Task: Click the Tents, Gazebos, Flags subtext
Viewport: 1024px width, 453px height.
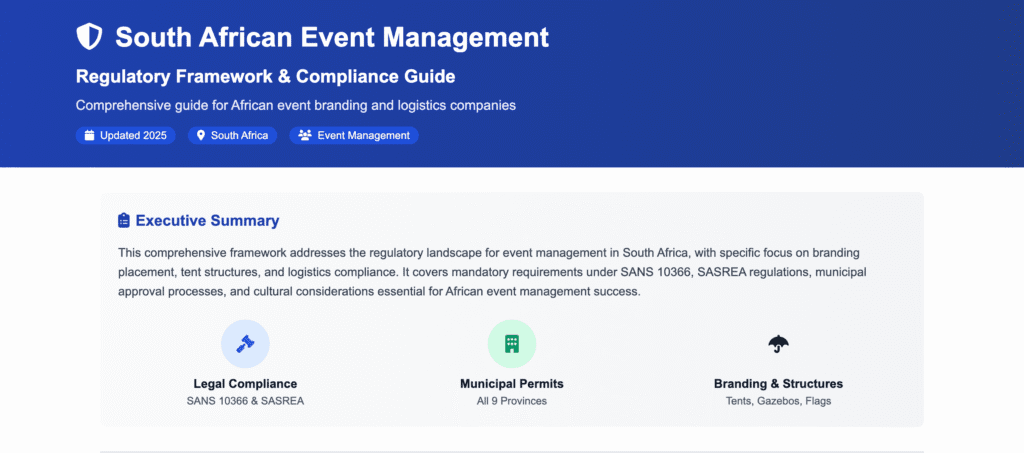Action: 778,401
